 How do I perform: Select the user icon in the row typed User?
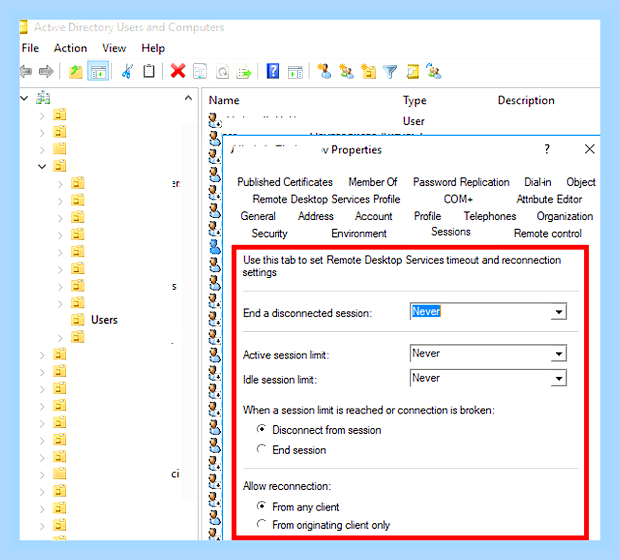click(x=215, y=120)
